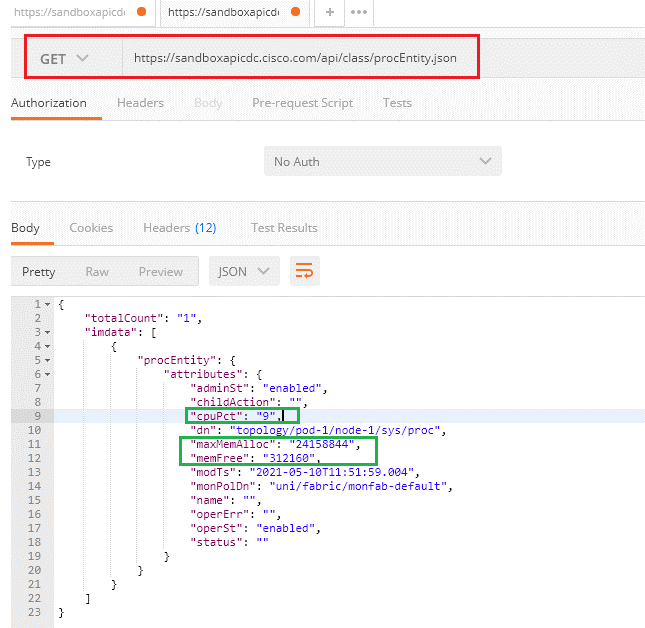Click the "cpuPct" value "9"
Image resolution: width=645 pixels, height=628 pixels.
click(265, 416)
